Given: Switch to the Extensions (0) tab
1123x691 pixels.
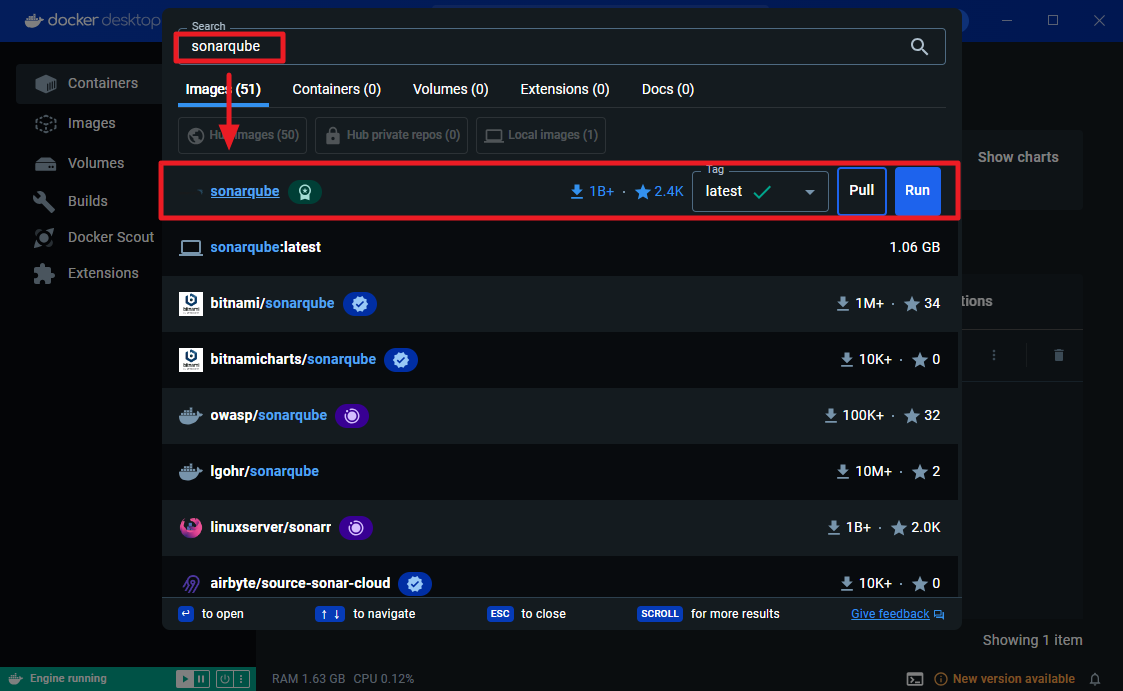Looking at the screenshot, I should click(x=564, y=90).
